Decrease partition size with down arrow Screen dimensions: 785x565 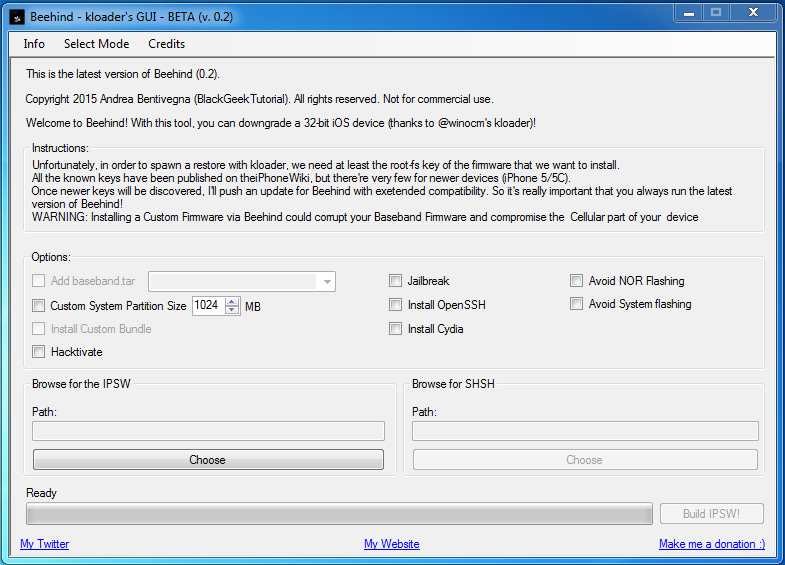point(232,310)
